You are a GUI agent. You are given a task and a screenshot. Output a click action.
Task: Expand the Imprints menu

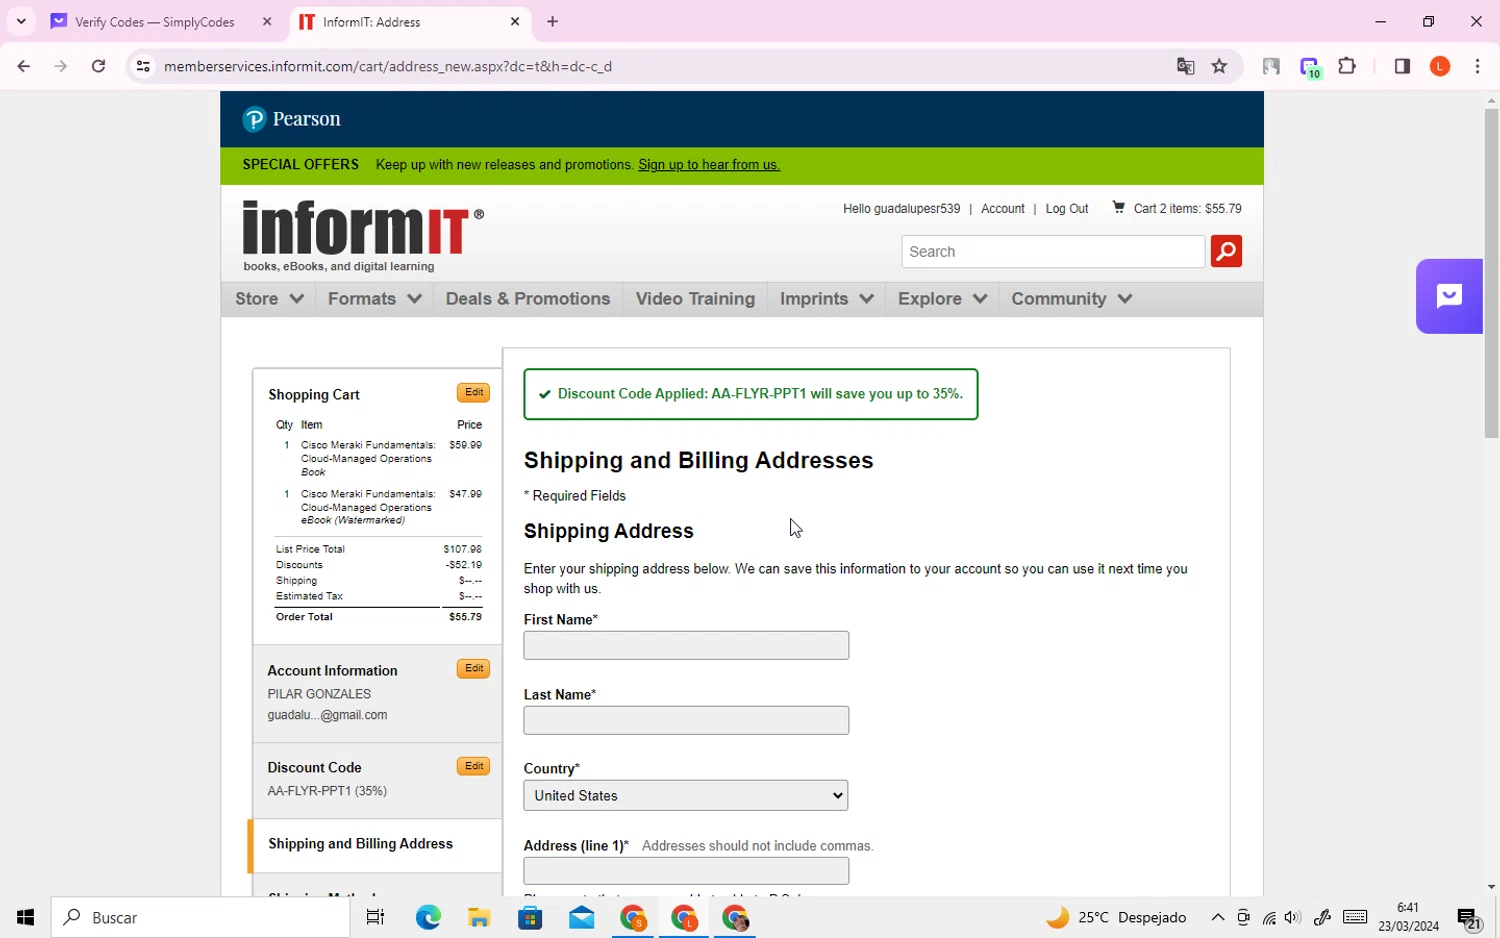(826, 299)
